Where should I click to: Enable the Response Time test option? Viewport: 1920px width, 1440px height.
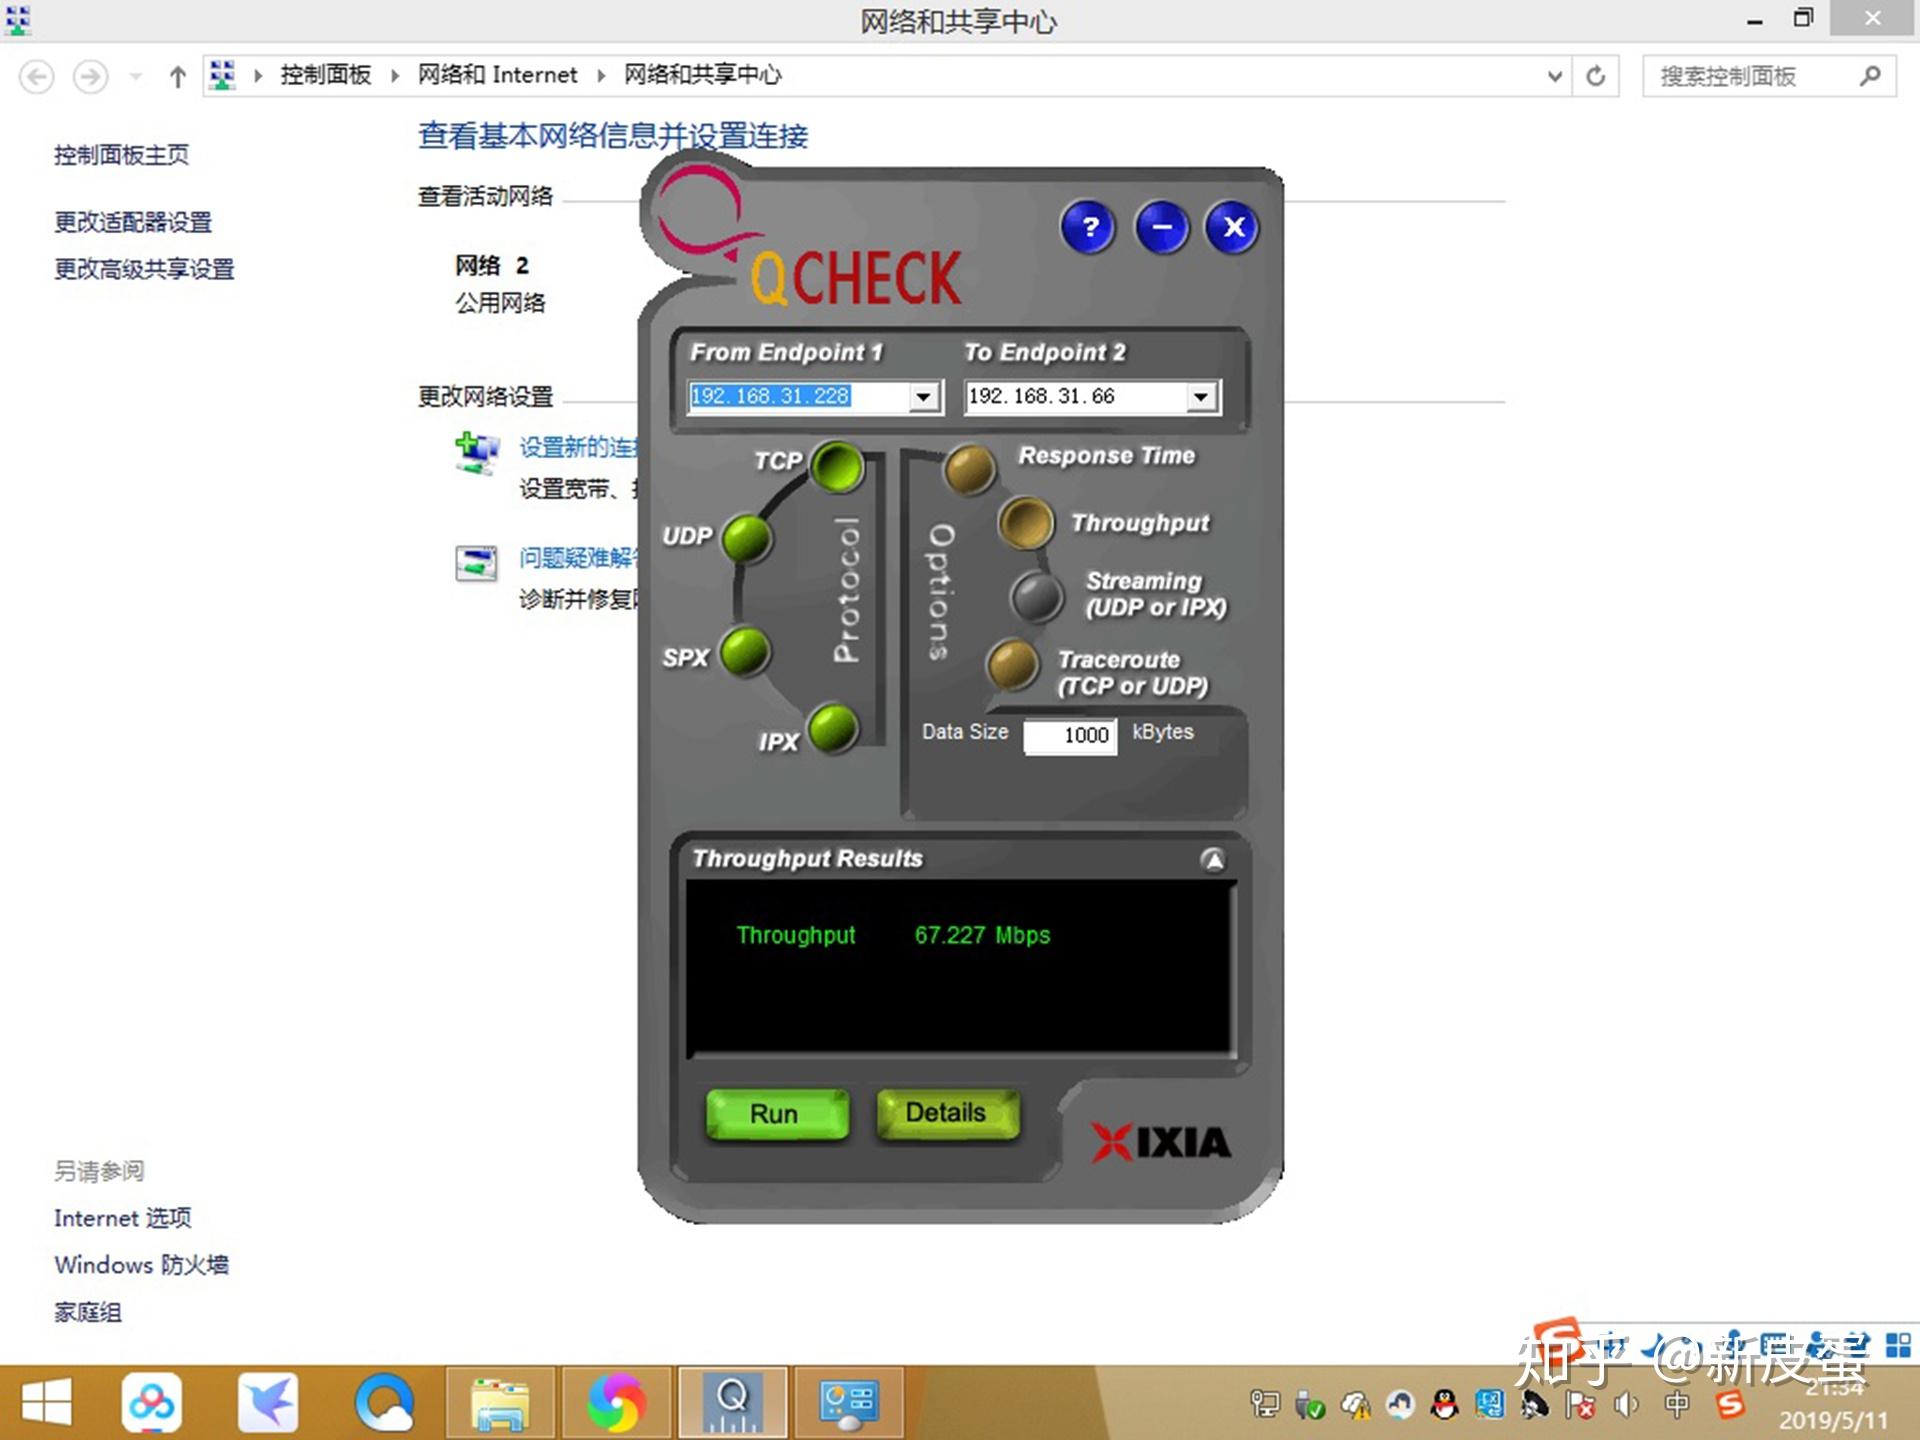pyautogui.click(x=969, y=469)
